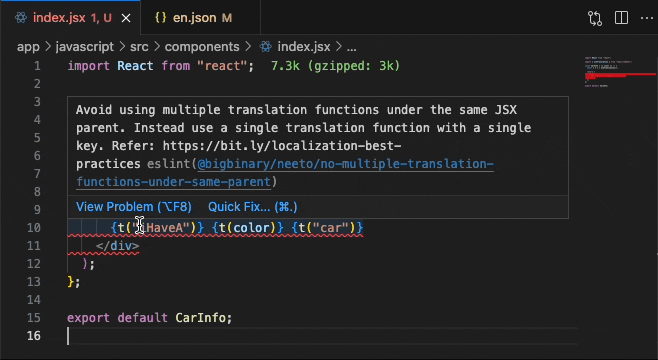Click the 'React' identifier on line 1
The width and height of the screenshot is (658, 360).
click(x=135, y=66)
